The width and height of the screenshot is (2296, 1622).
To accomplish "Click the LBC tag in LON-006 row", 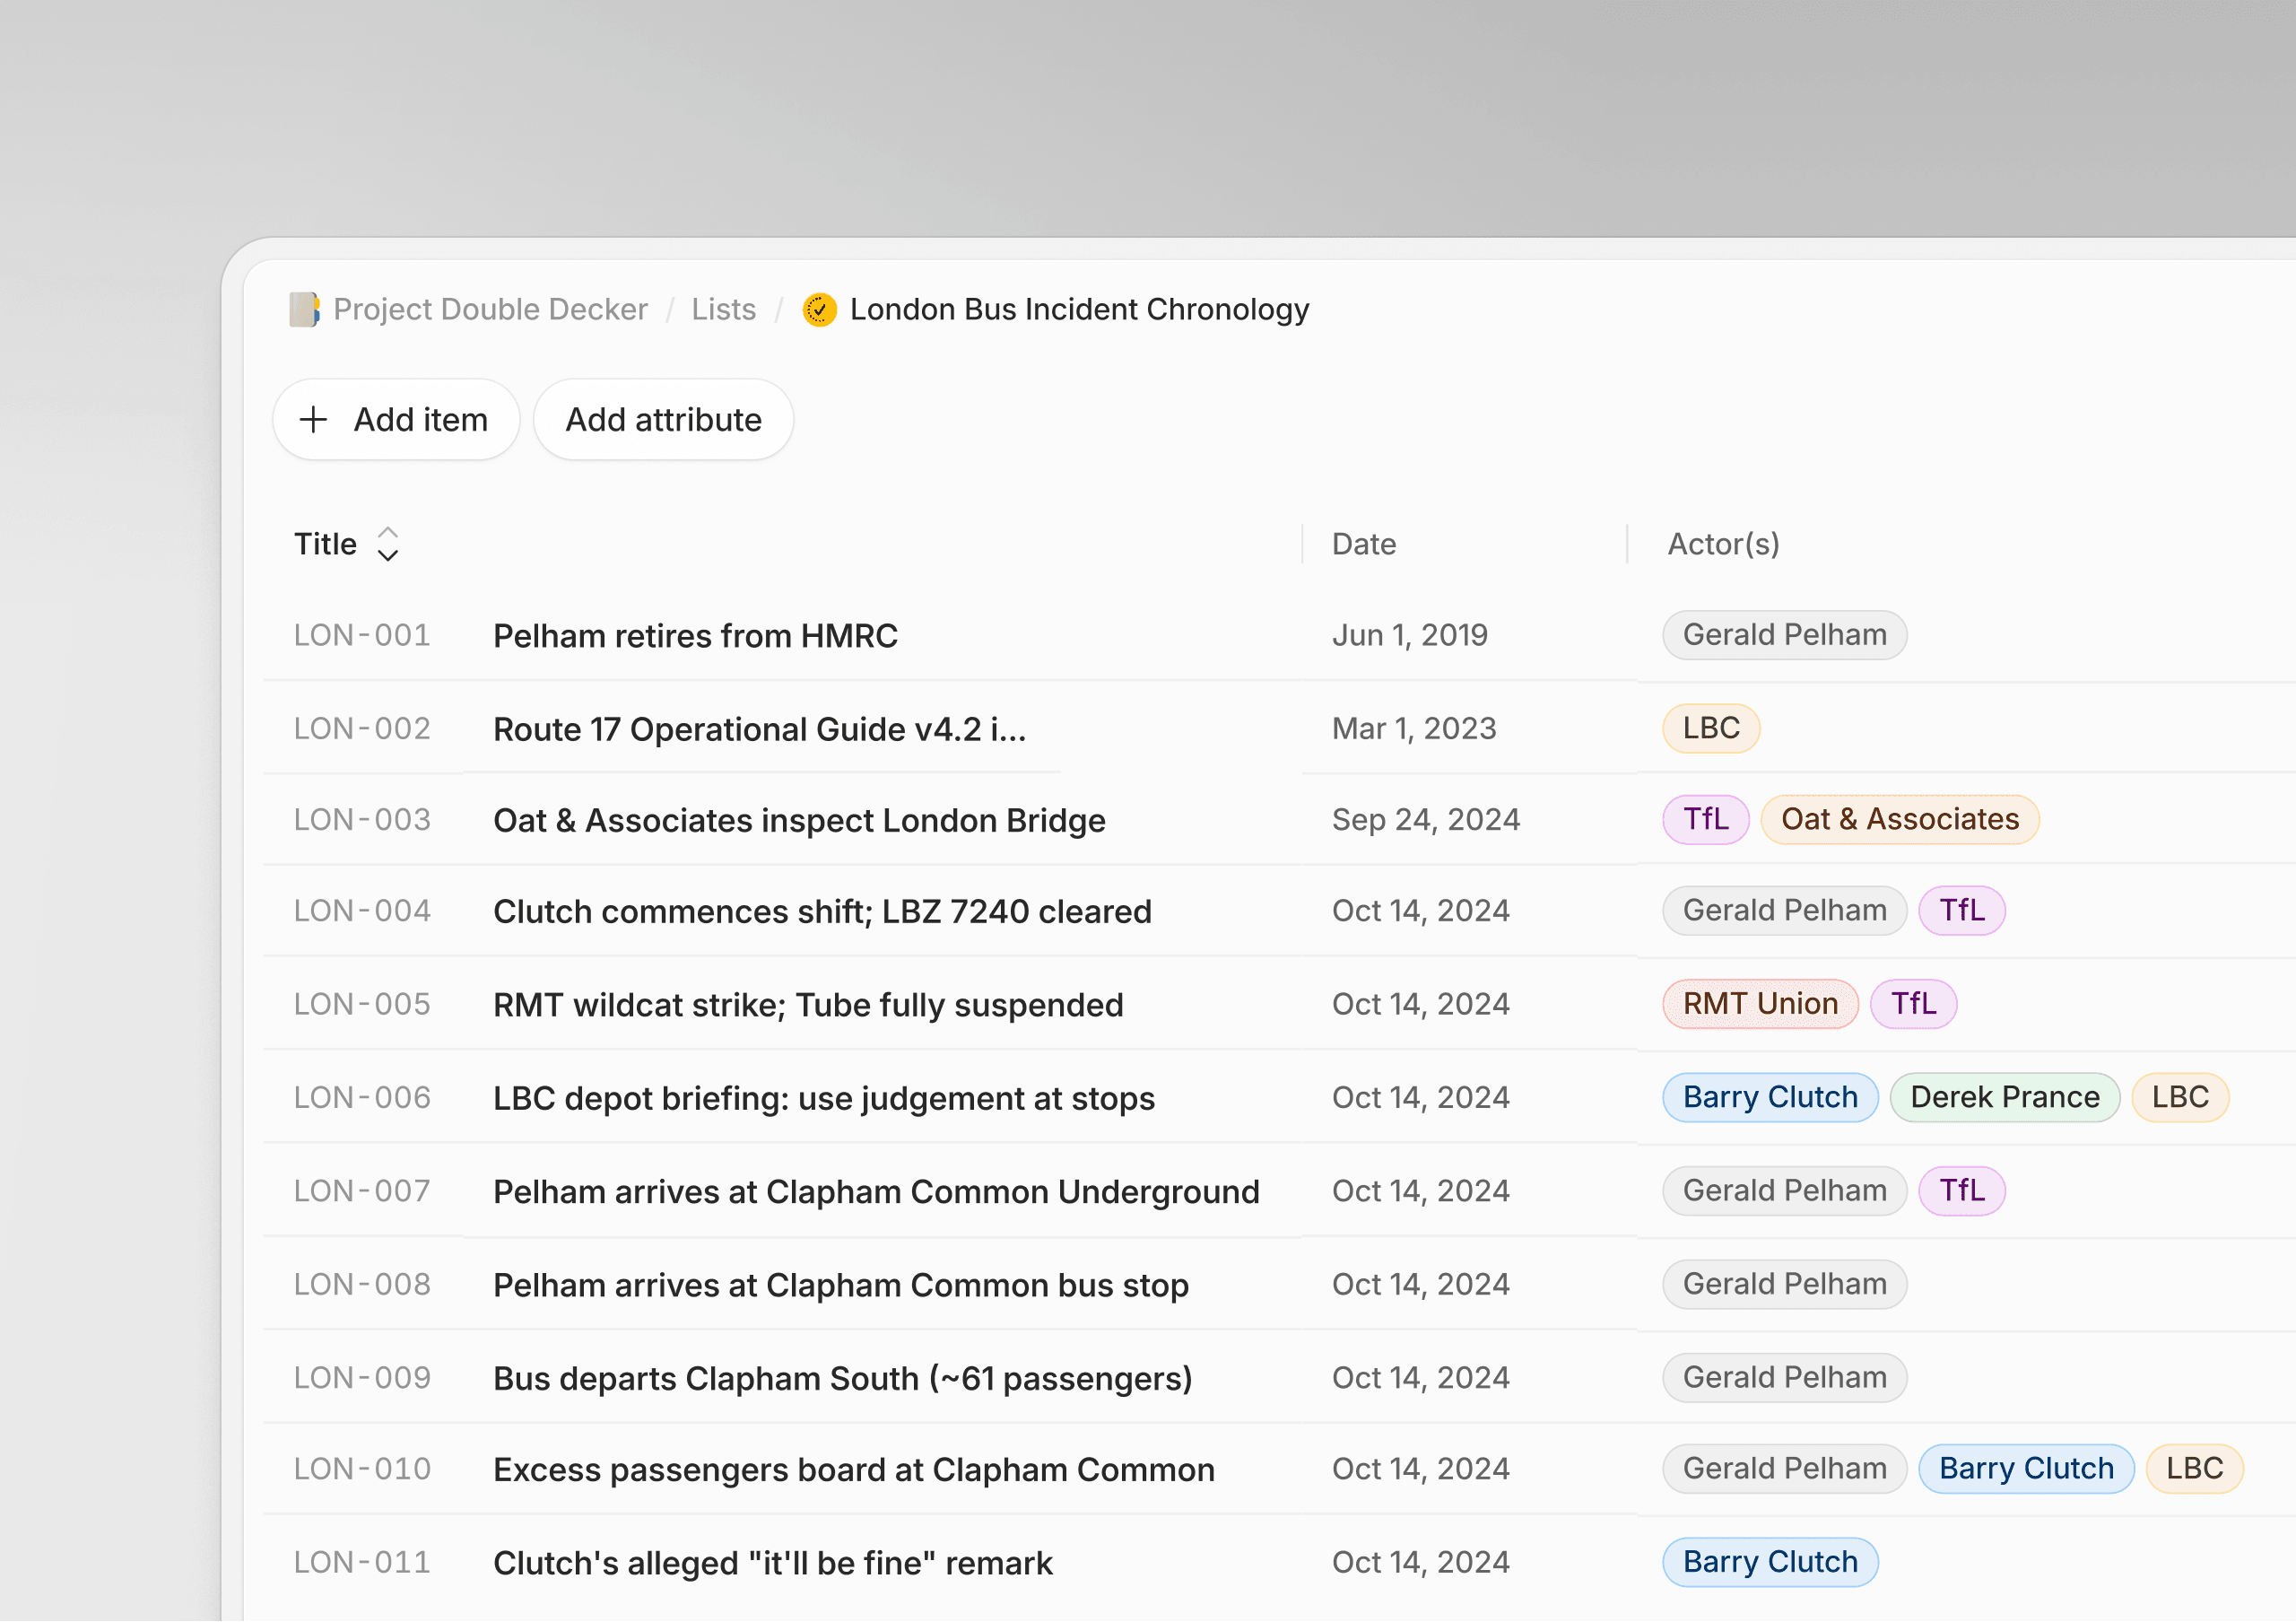I will click(2181, 1098).
